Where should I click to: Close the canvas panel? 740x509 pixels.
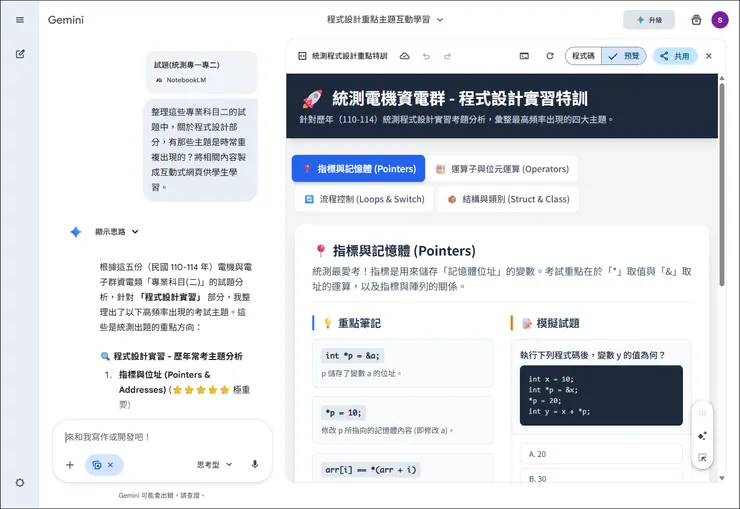point(708,56)
